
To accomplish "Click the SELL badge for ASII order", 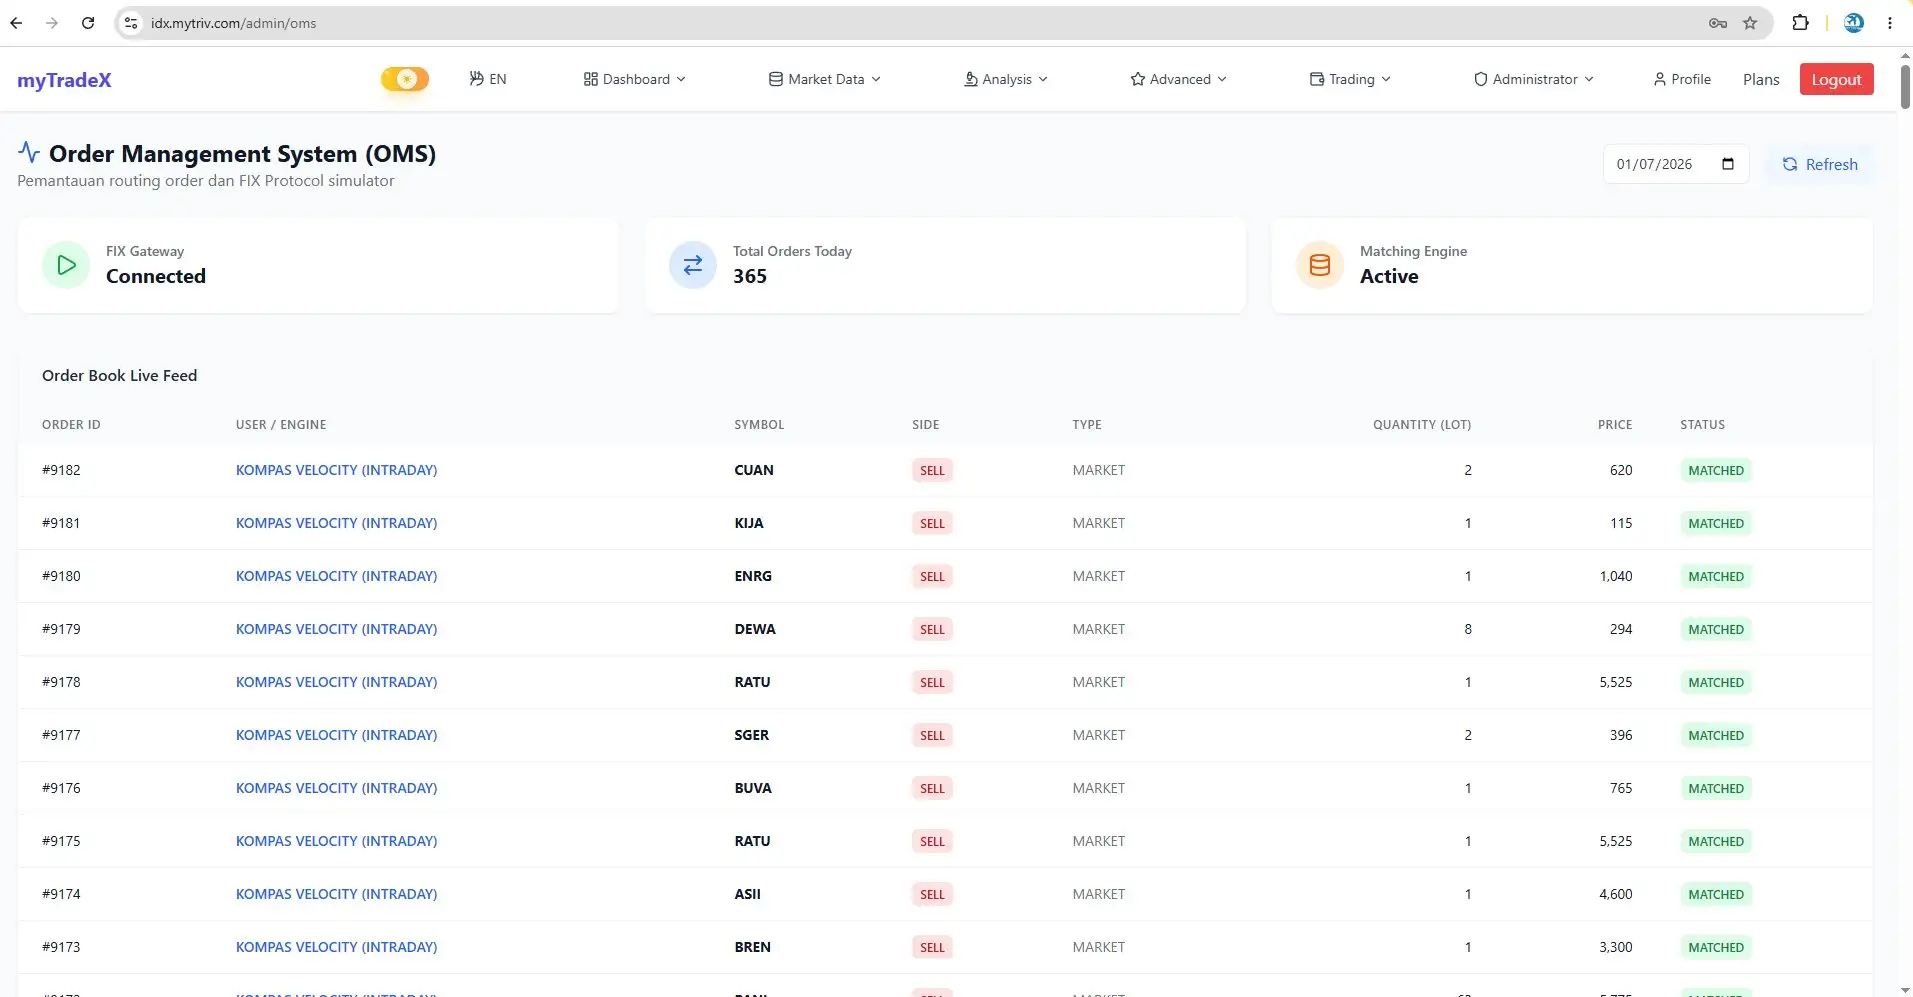I will click(932, 894).
